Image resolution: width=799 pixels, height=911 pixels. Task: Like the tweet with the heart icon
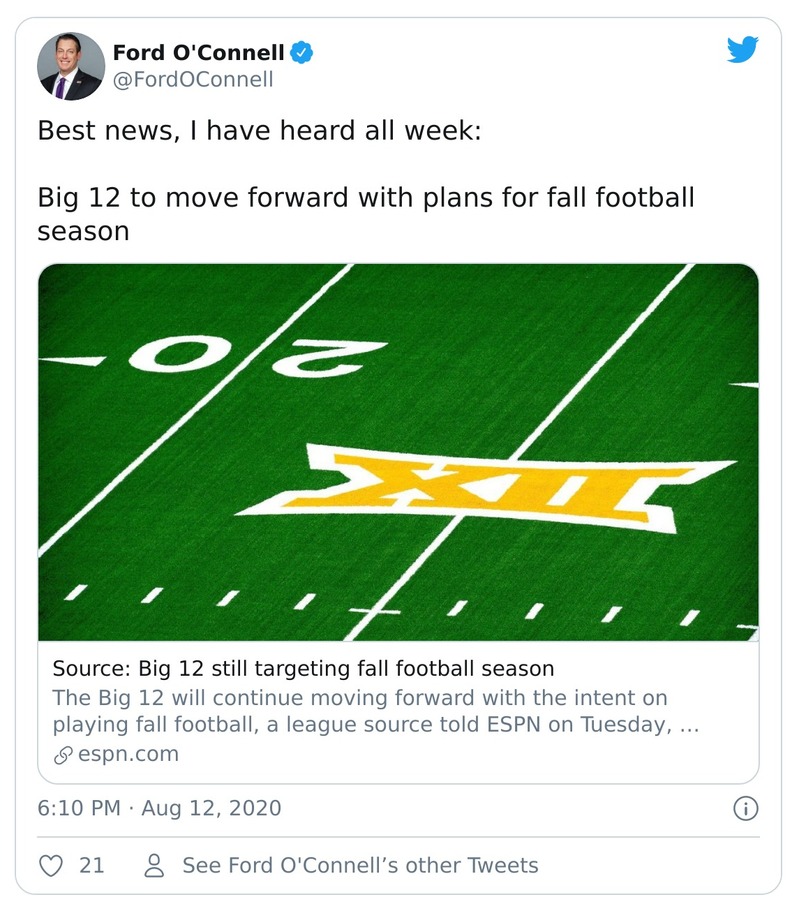pyautogui.click(x=51, y=865)
